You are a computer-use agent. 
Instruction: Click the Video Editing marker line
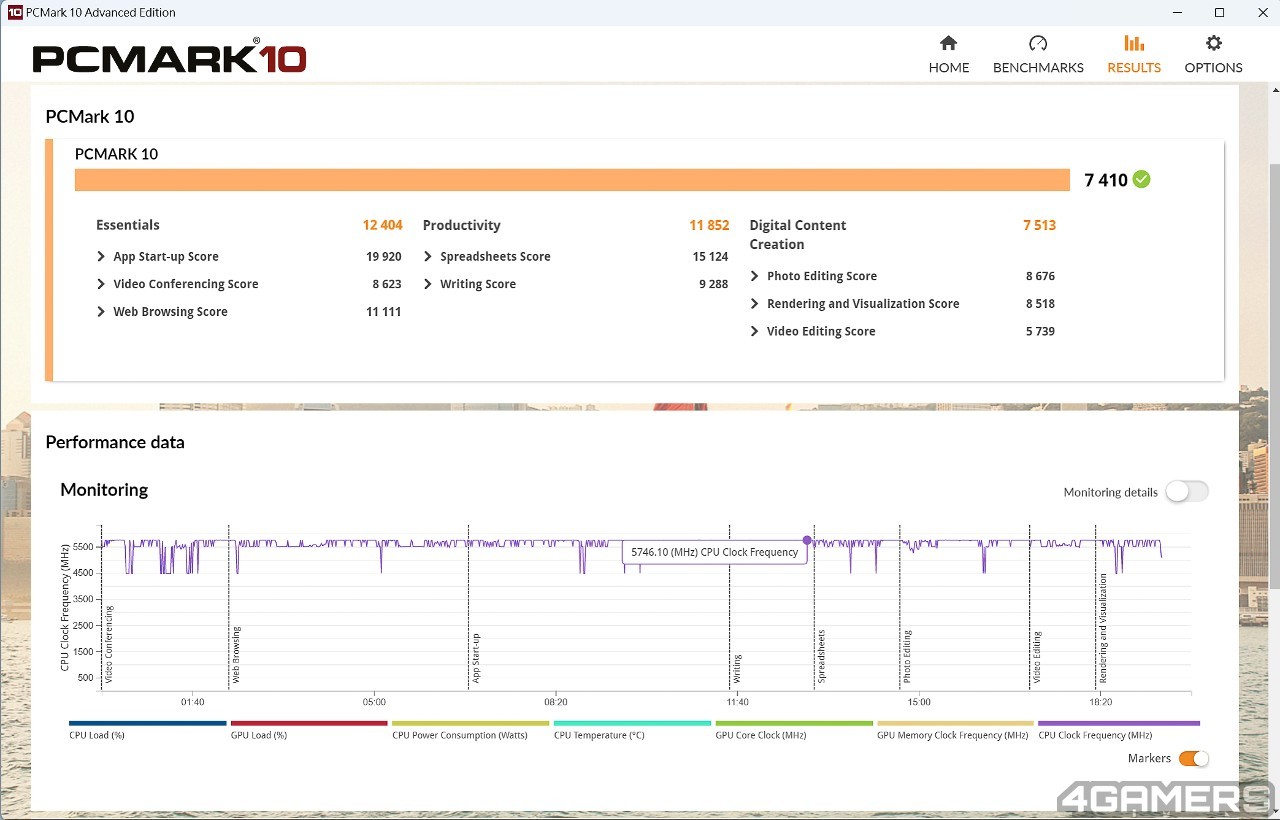(1030, 607)
